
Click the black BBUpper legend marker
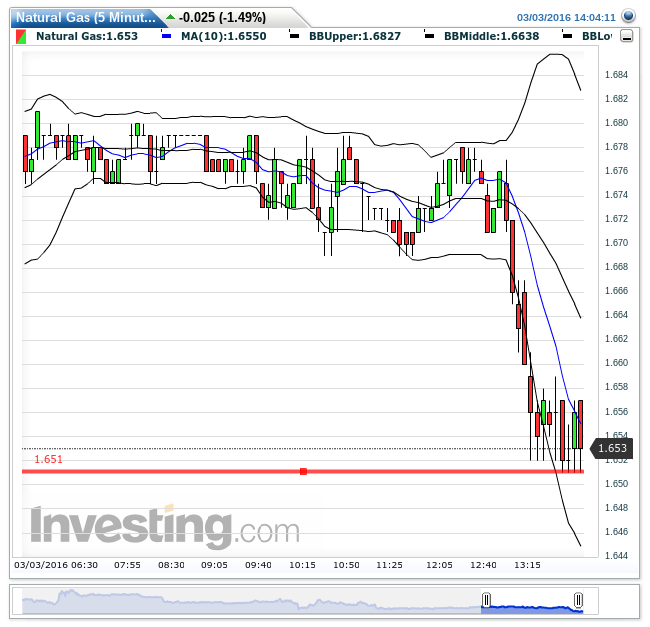[x=294, y=36]
